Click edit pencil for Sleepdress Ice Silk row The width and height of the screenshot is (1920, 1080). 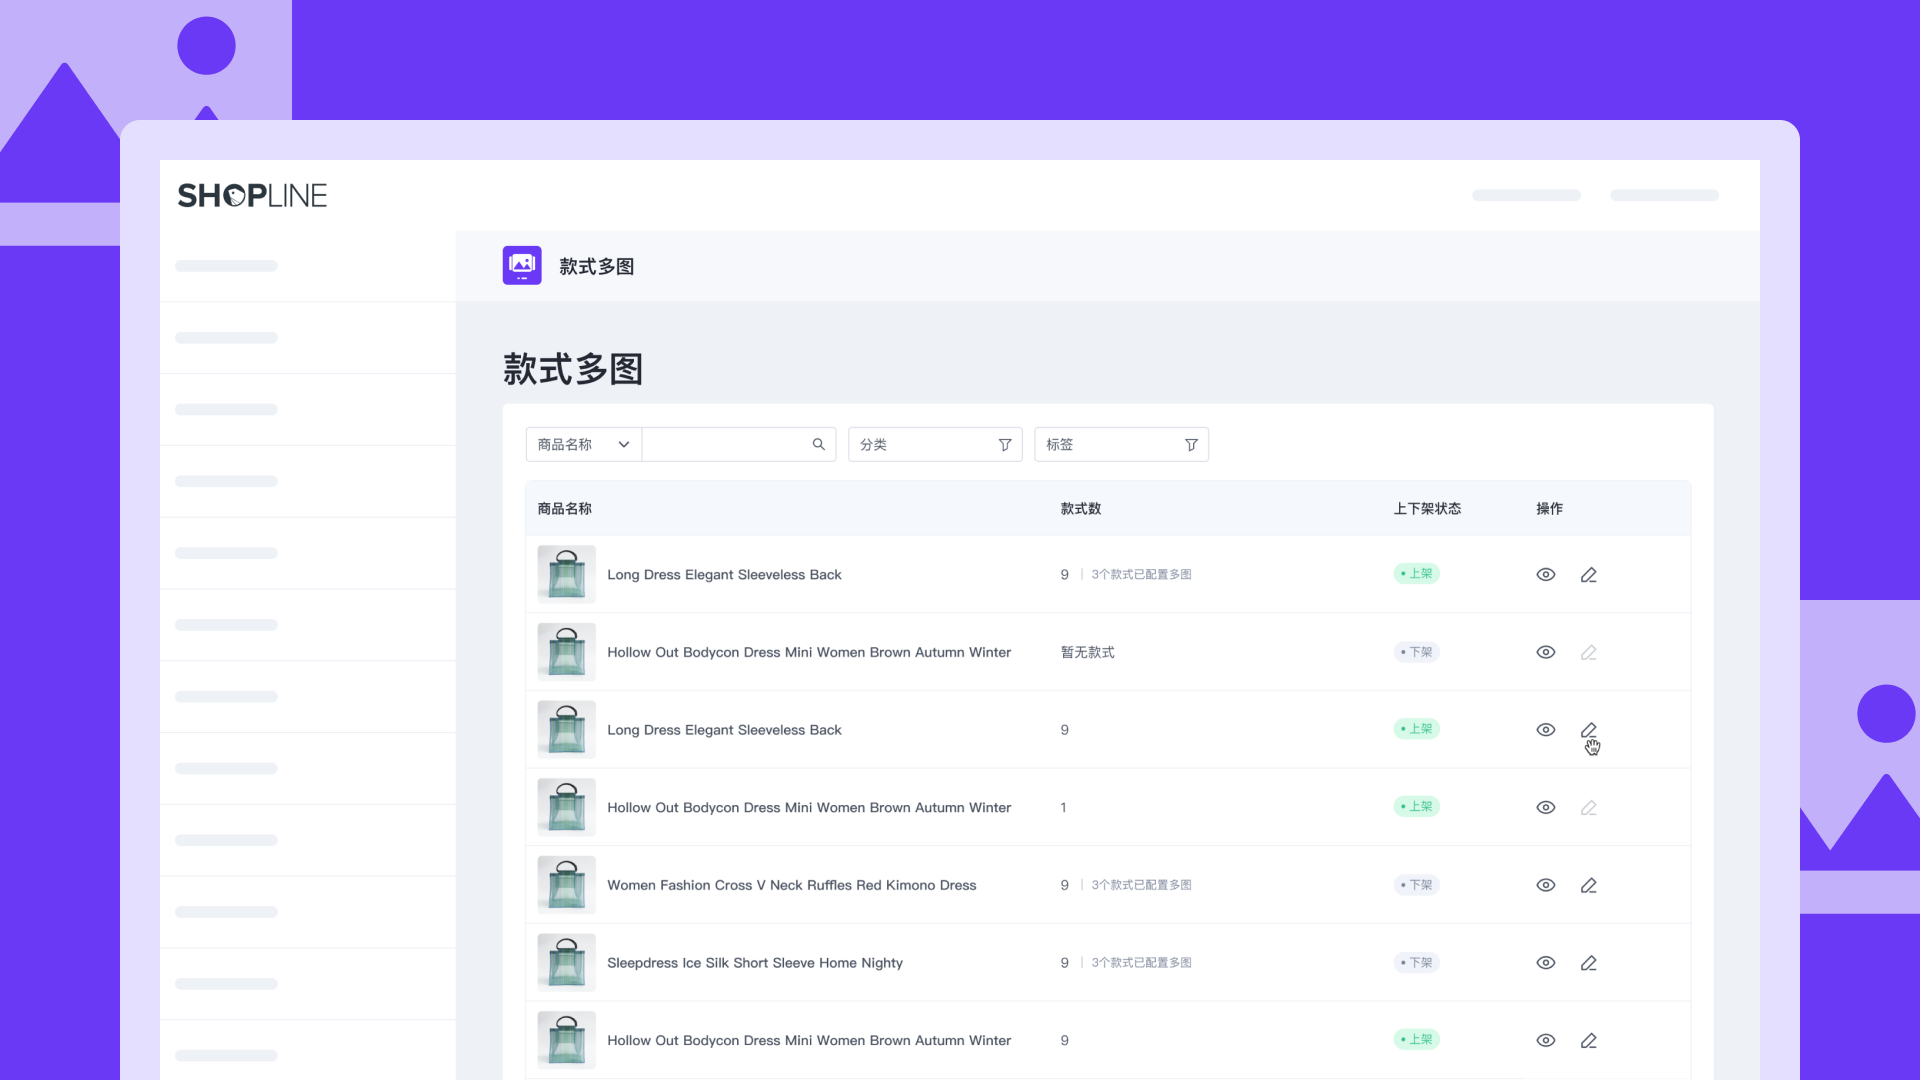[1588, 963]
